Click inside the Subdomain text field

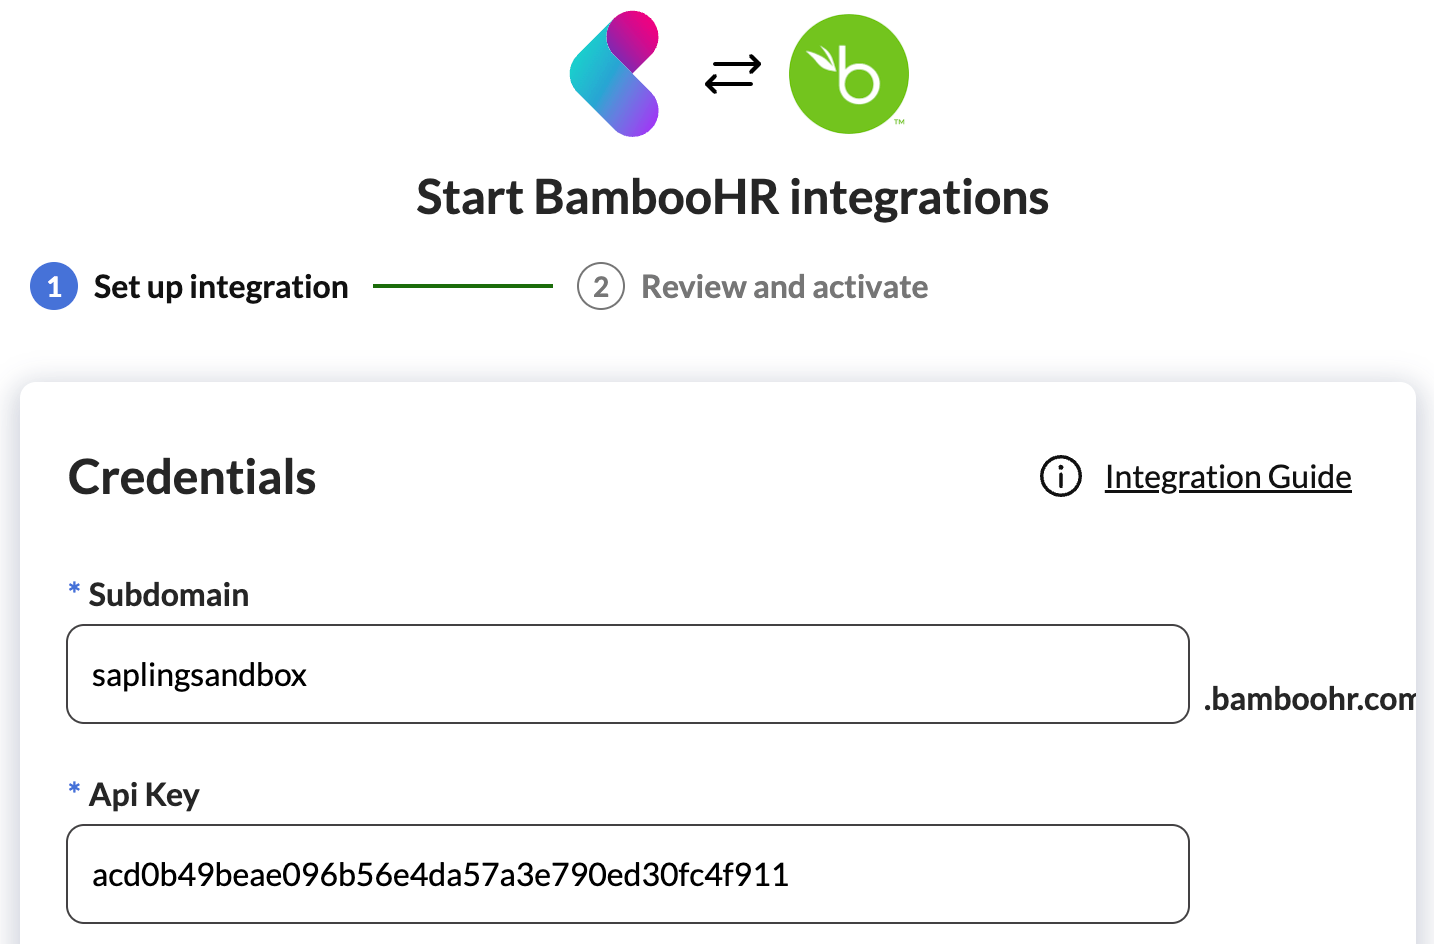(x=627, y=674)
